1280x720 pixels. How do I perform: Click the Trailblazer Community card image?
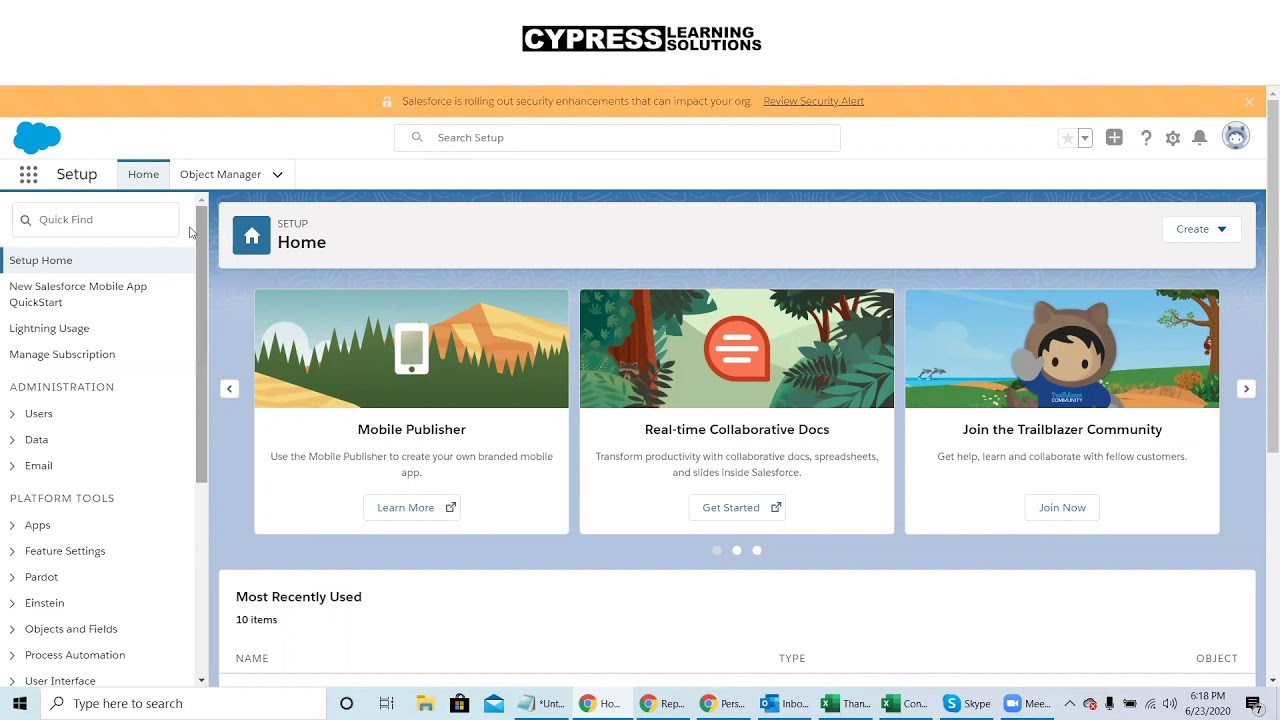[1062, 349]
